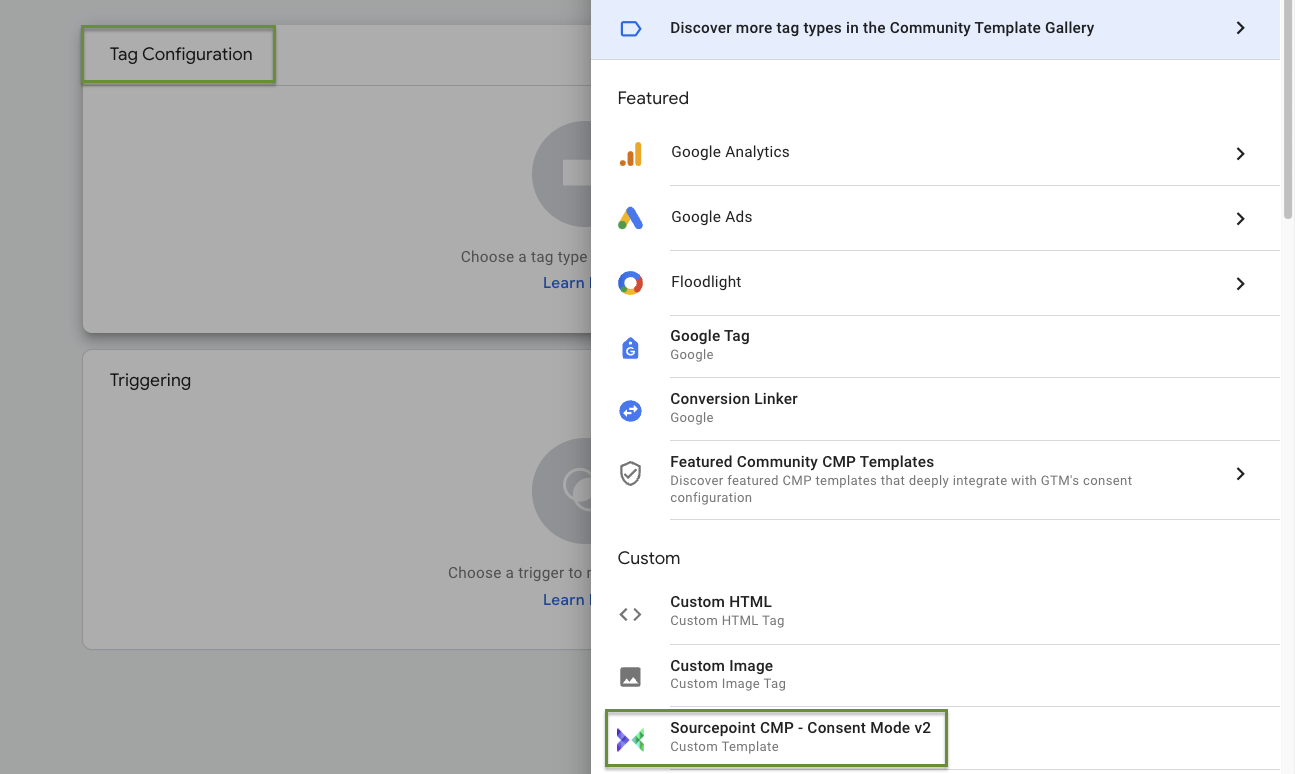The image size is (1295, 774).
Task: Click Discover more tag types banner text
Action: [882, 28]
